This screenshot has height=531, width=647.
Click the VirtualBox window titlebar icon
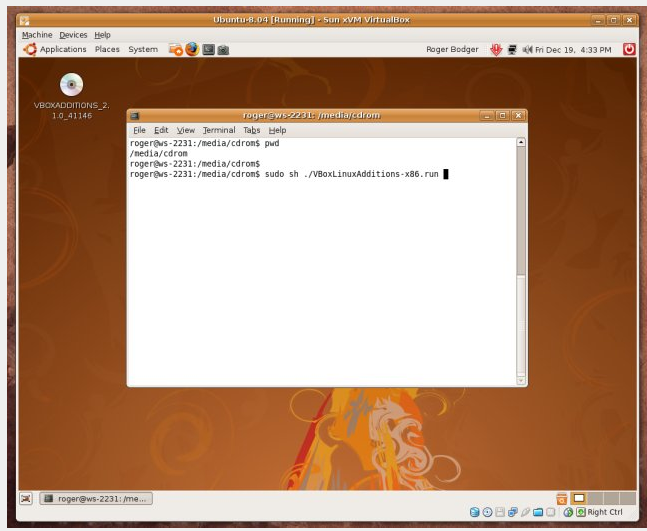pos(24,21)
